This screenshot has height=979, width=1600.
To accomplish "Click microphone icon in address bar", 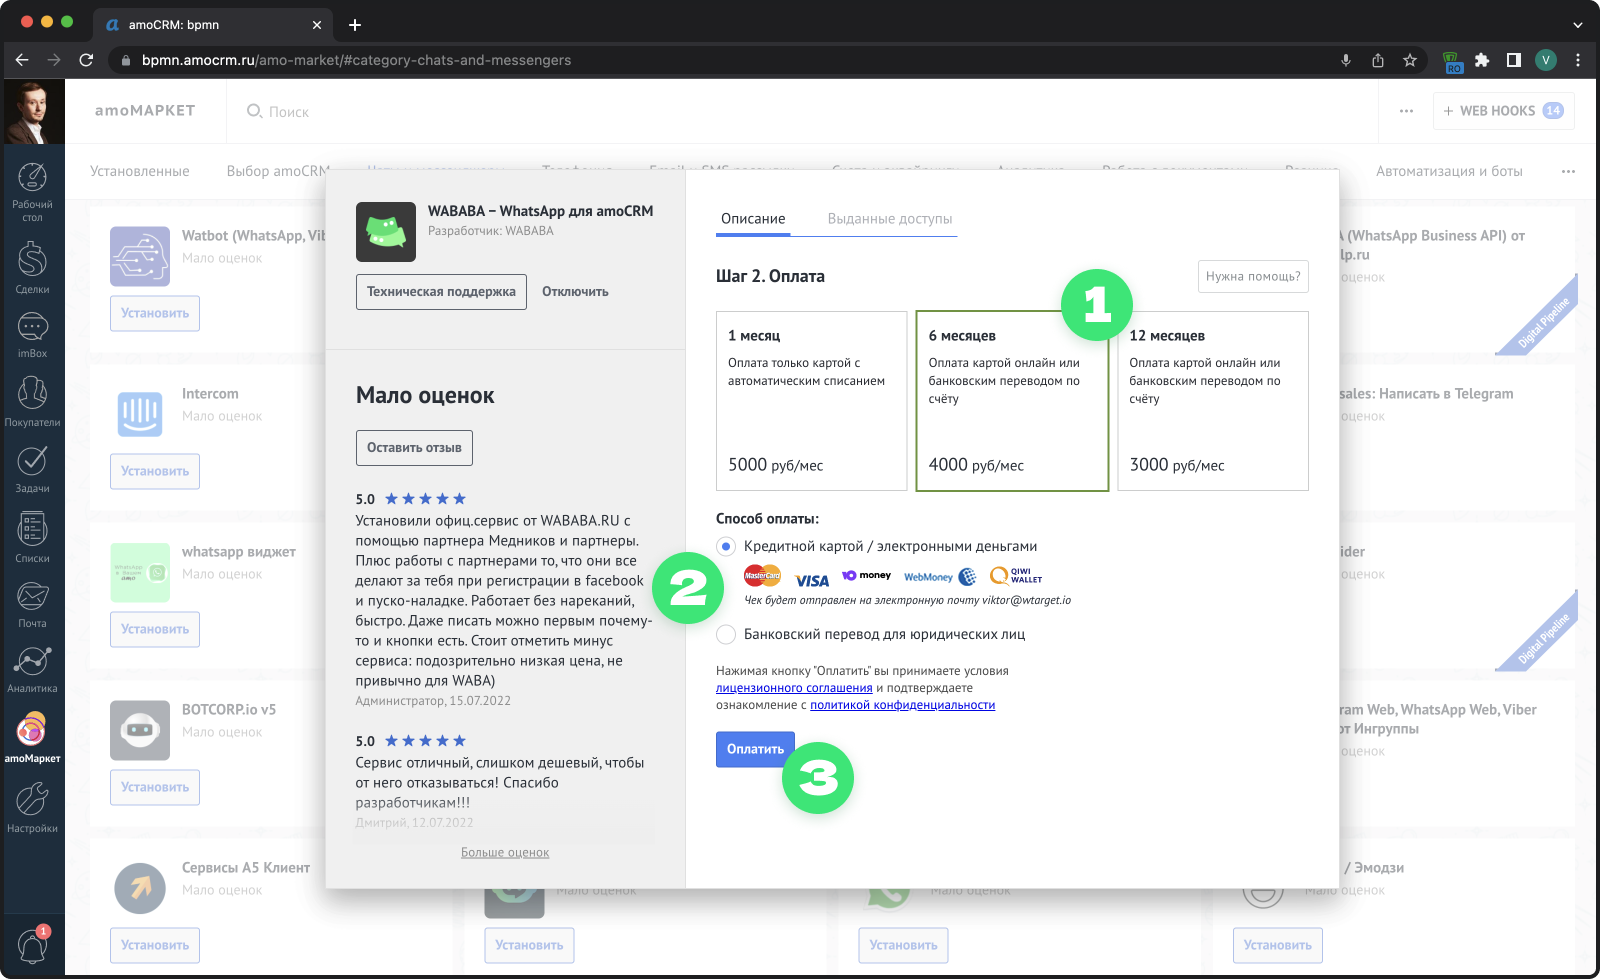I will coord(1346,60).
